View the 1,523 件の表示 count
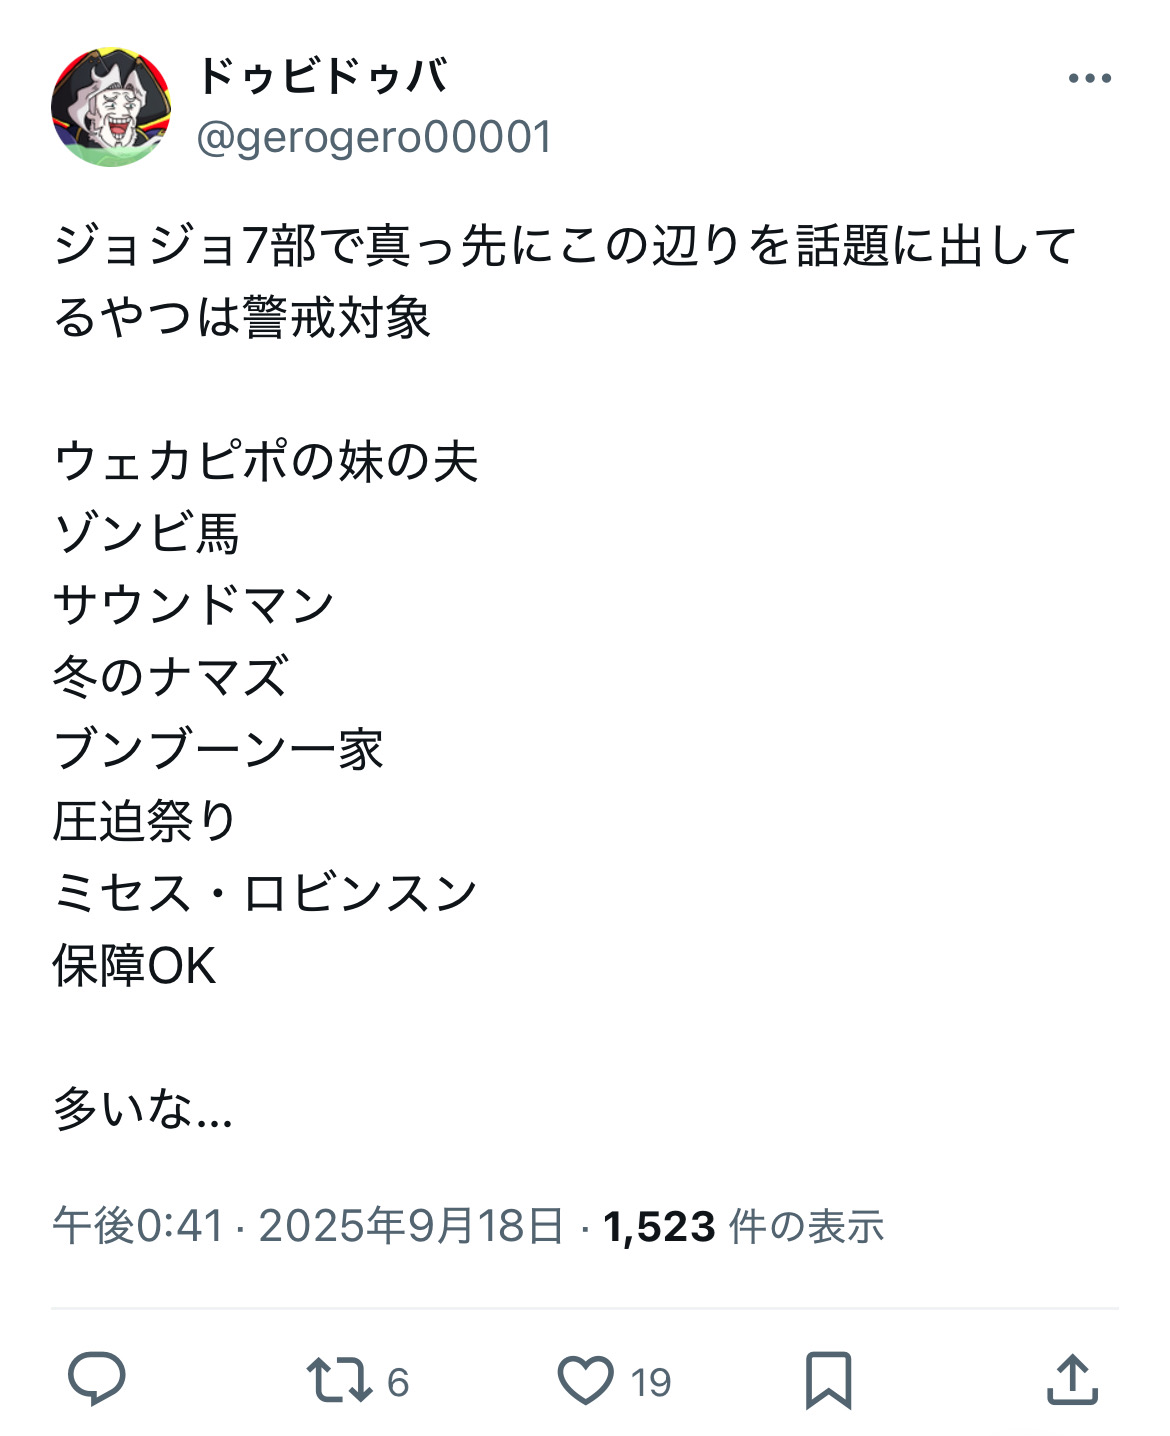 [743, 1226]
